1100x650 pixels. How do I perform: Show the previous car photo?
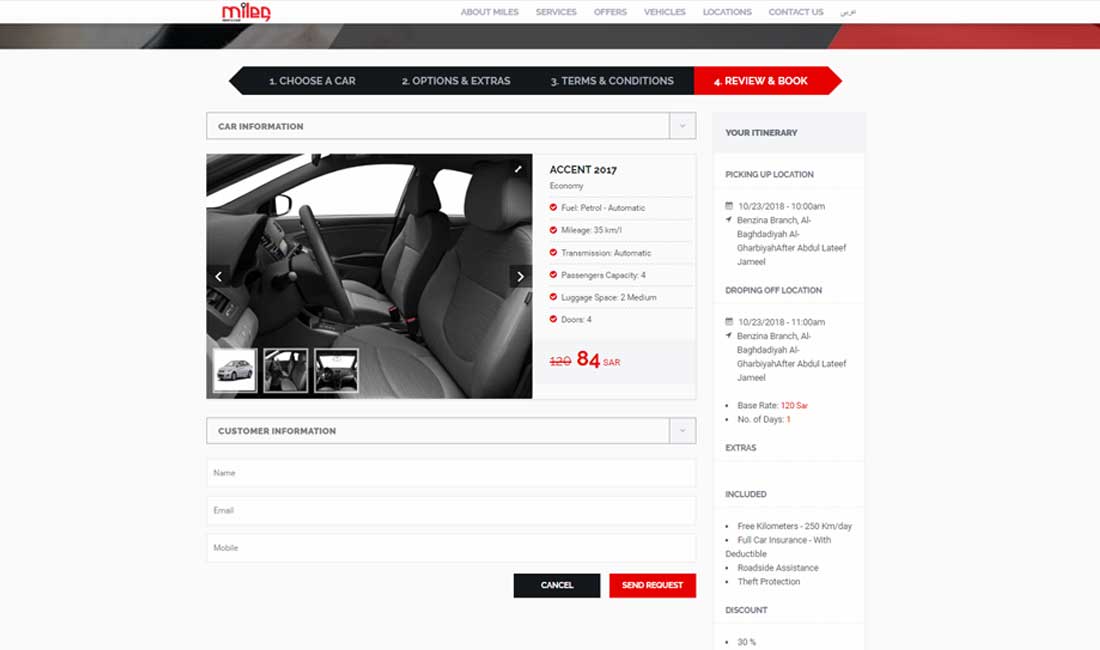pos(219,276)
